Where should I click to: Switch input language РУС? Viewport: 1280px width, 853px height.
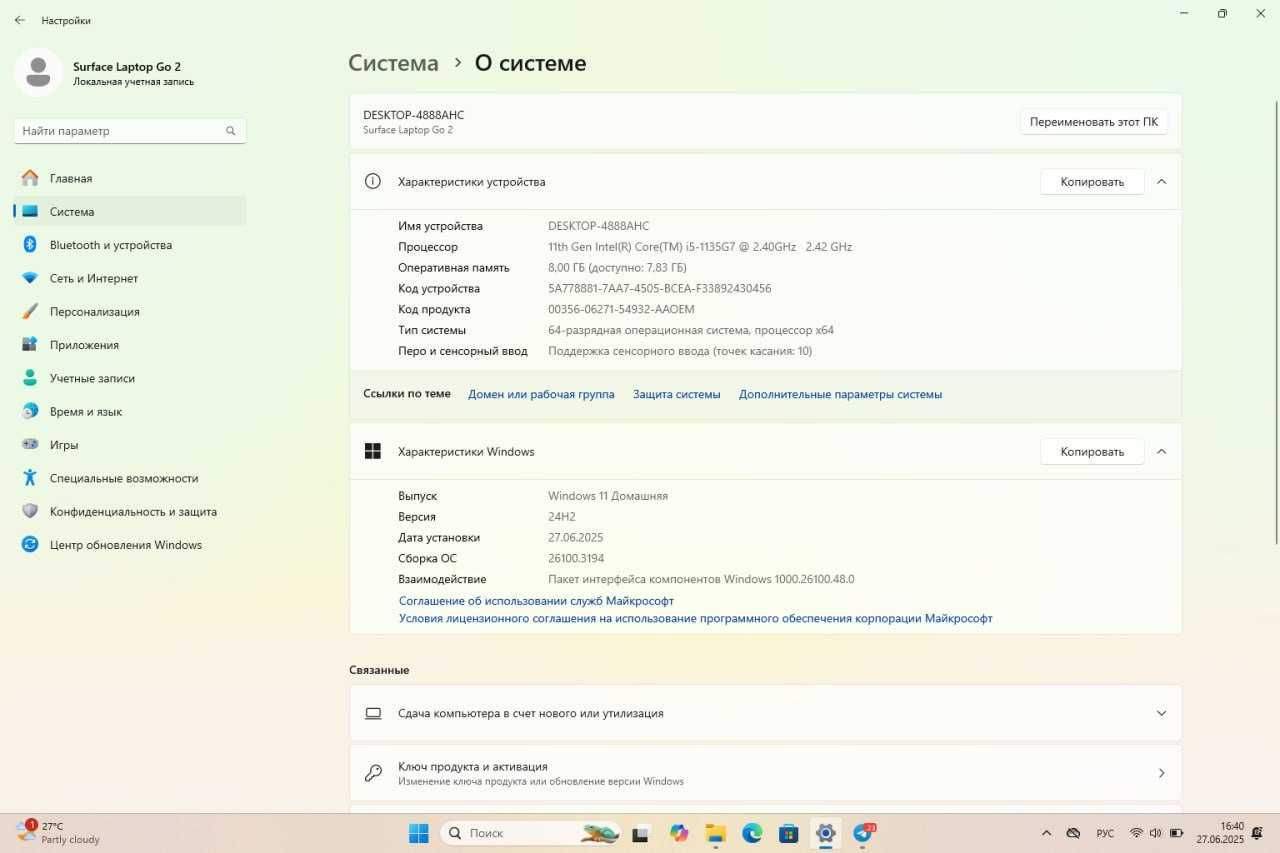1105,833
